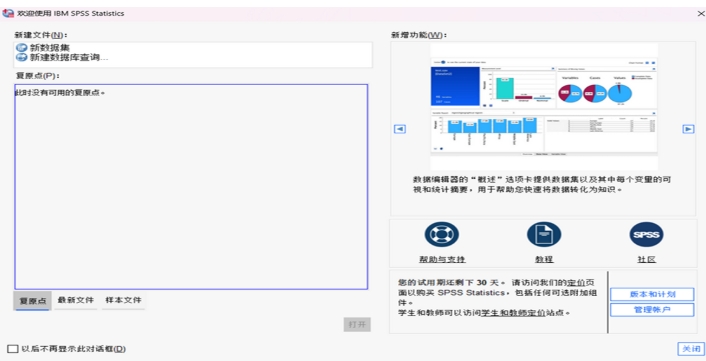Switch to the 复原点 tab
The width and height of the screenshot is (706, 361).
tap(32, 301)
